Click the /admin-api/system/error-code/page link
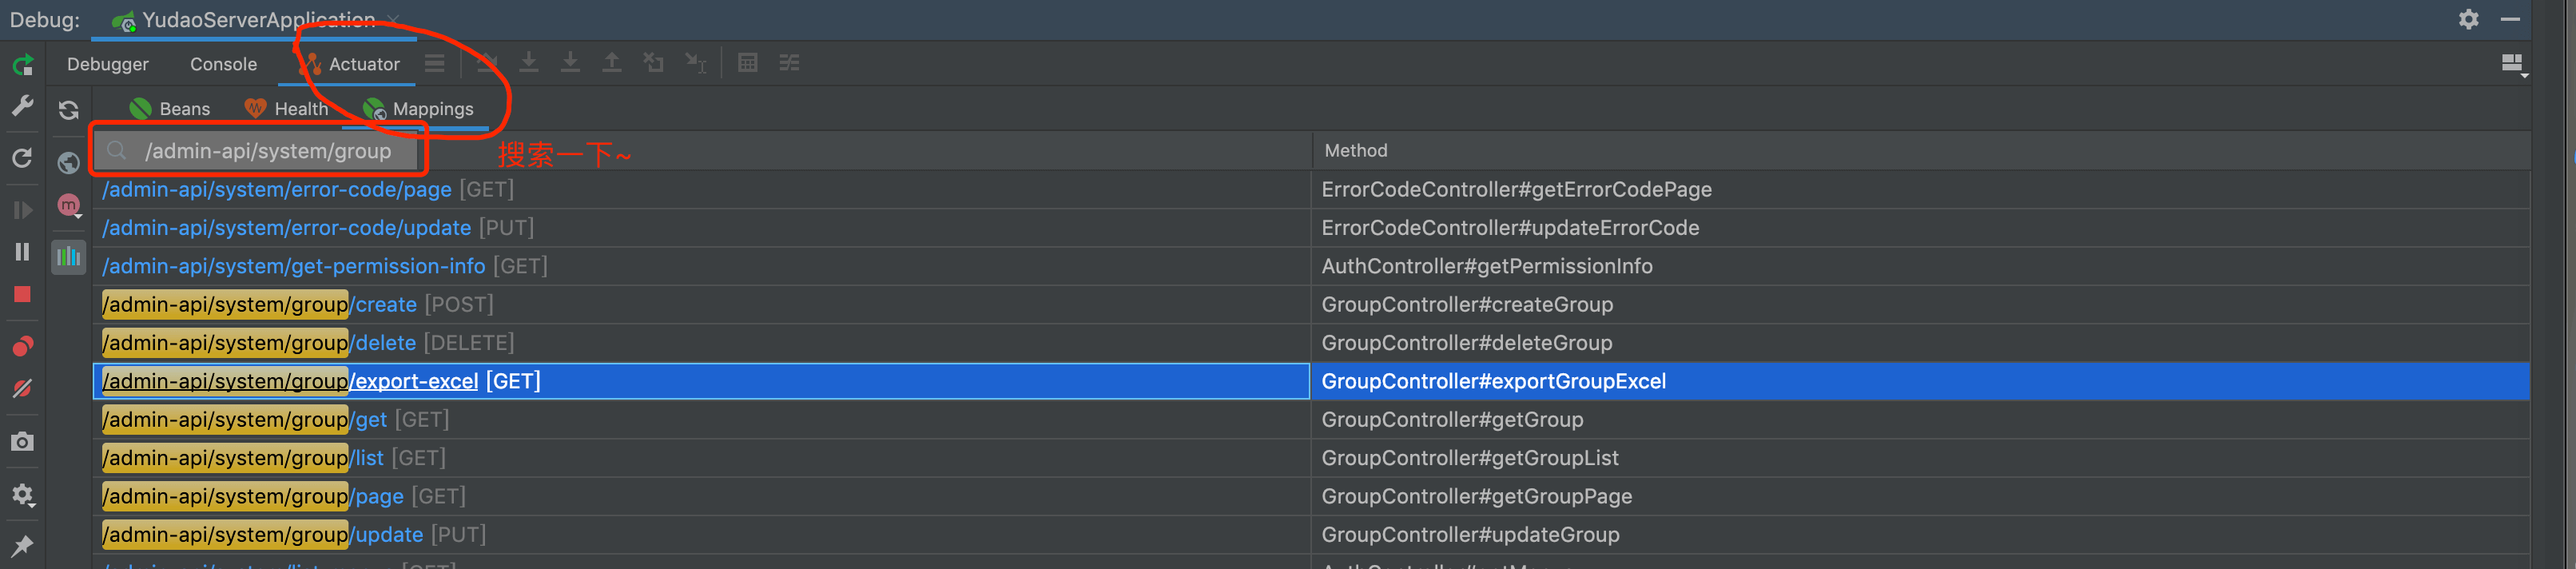 coord(277,189)
